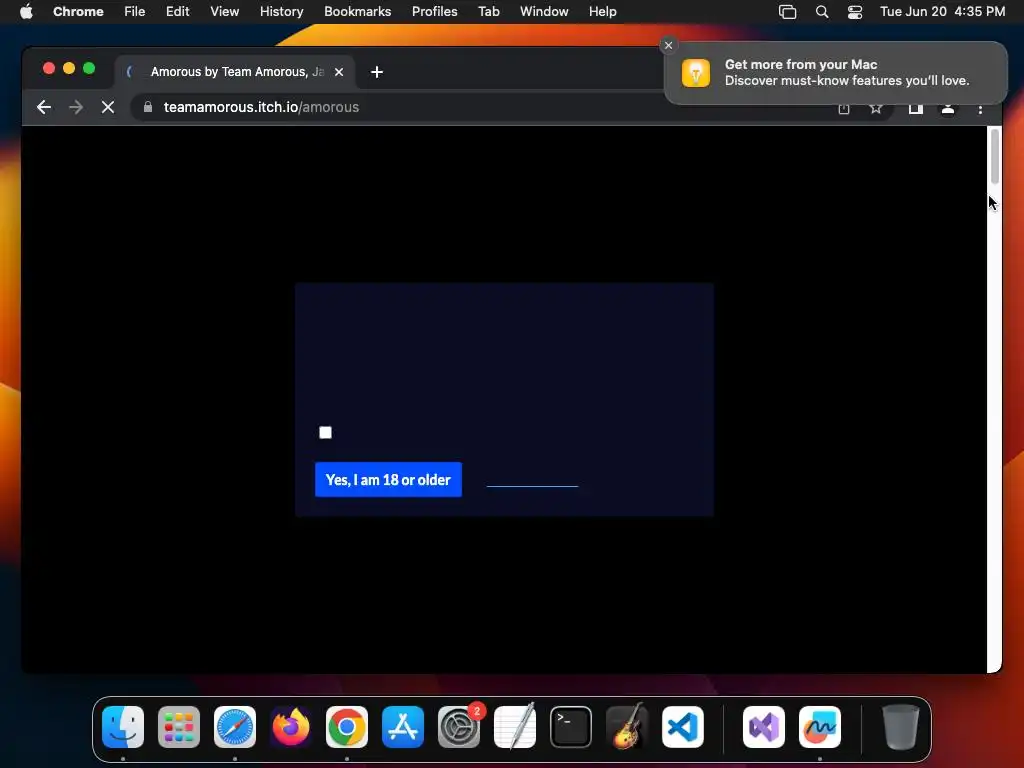Stop loading the page with the X button
Image resolution: width=1024 pixels, height=768 pixels.
coord(108,107)
